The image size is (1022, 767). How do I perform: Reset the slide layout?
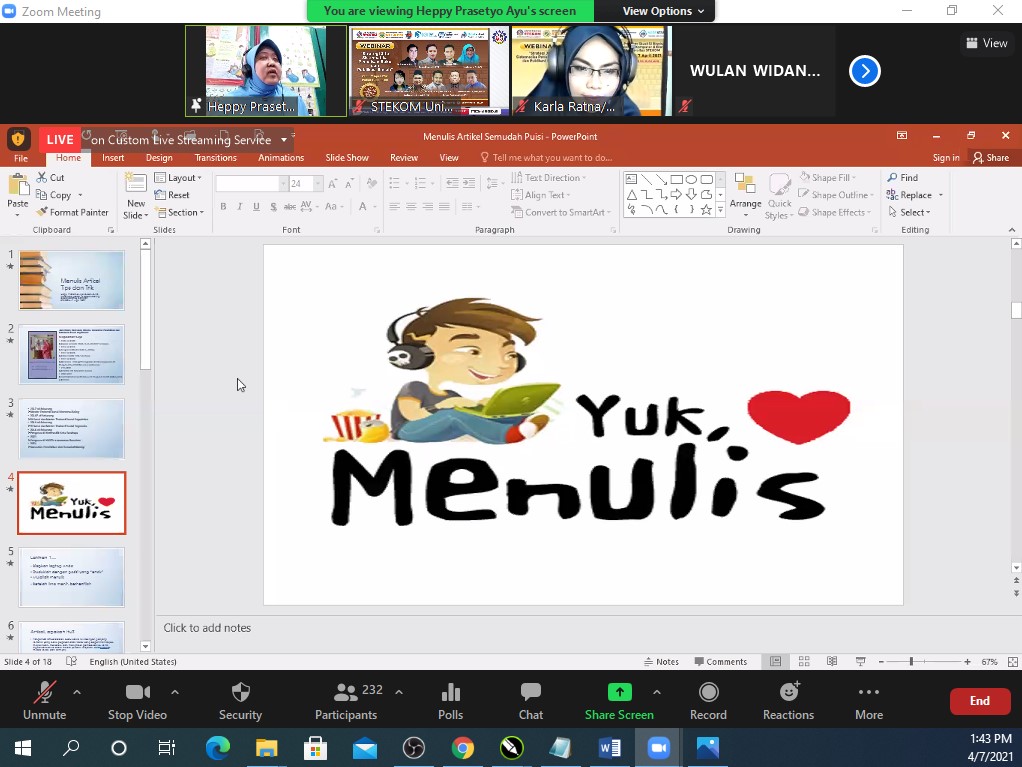(x=172, y=195)
